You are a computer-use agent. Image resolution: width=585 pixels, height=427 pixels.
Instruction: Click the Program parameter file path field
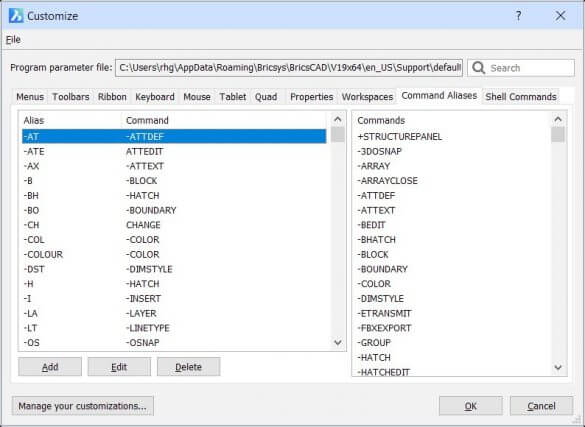289,68
